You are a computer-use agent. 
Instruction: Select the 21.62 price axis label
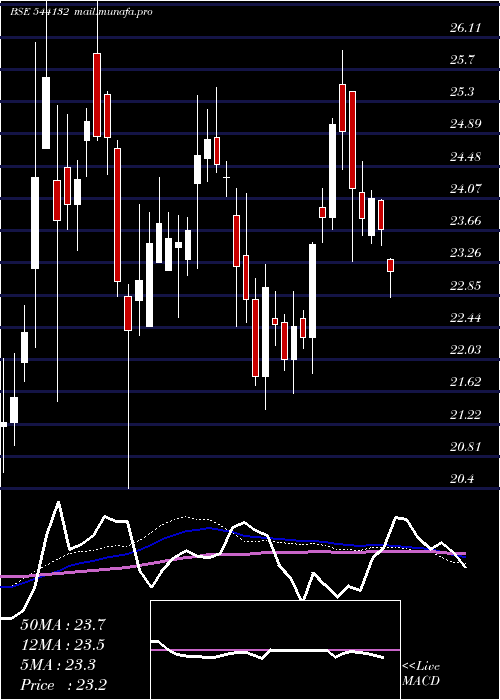(465, 382)
